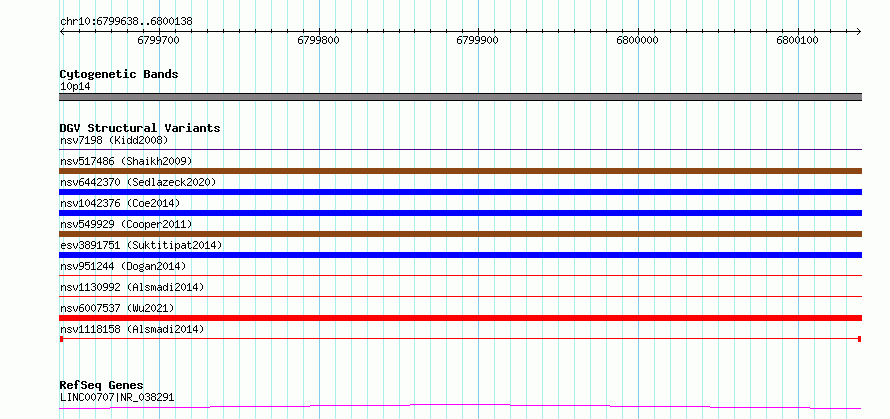Click the nsv1118158 (Alsmadi2014) label

(x=132, y=329)
